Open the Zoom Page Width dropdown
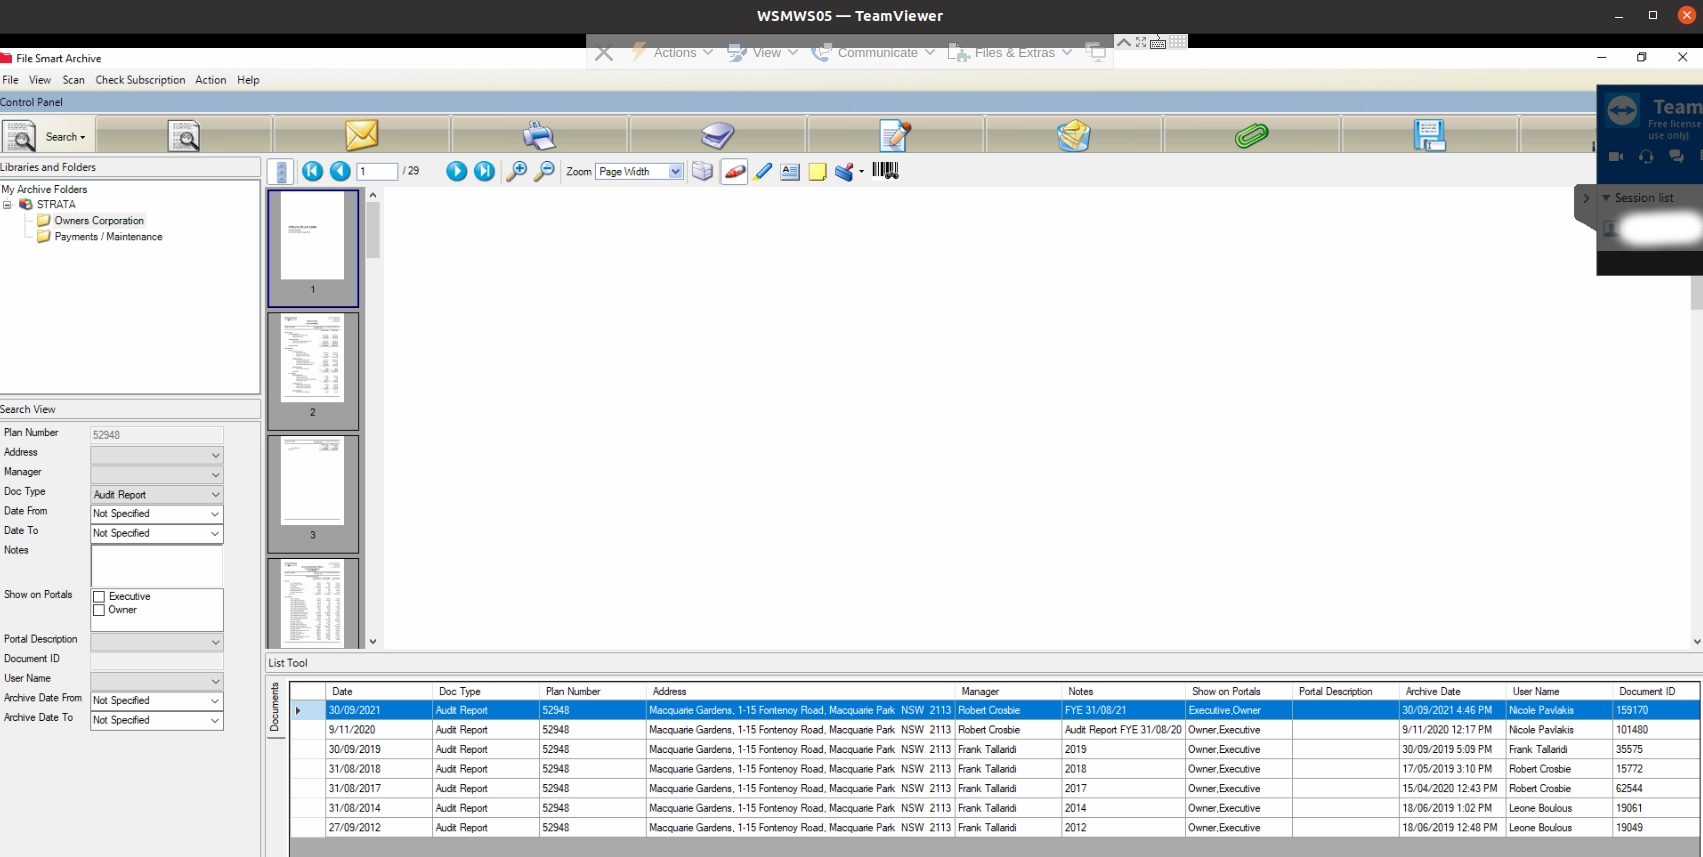Viewport: 1703px width, 857px height. pyautogui.click(x=675, y=172)
